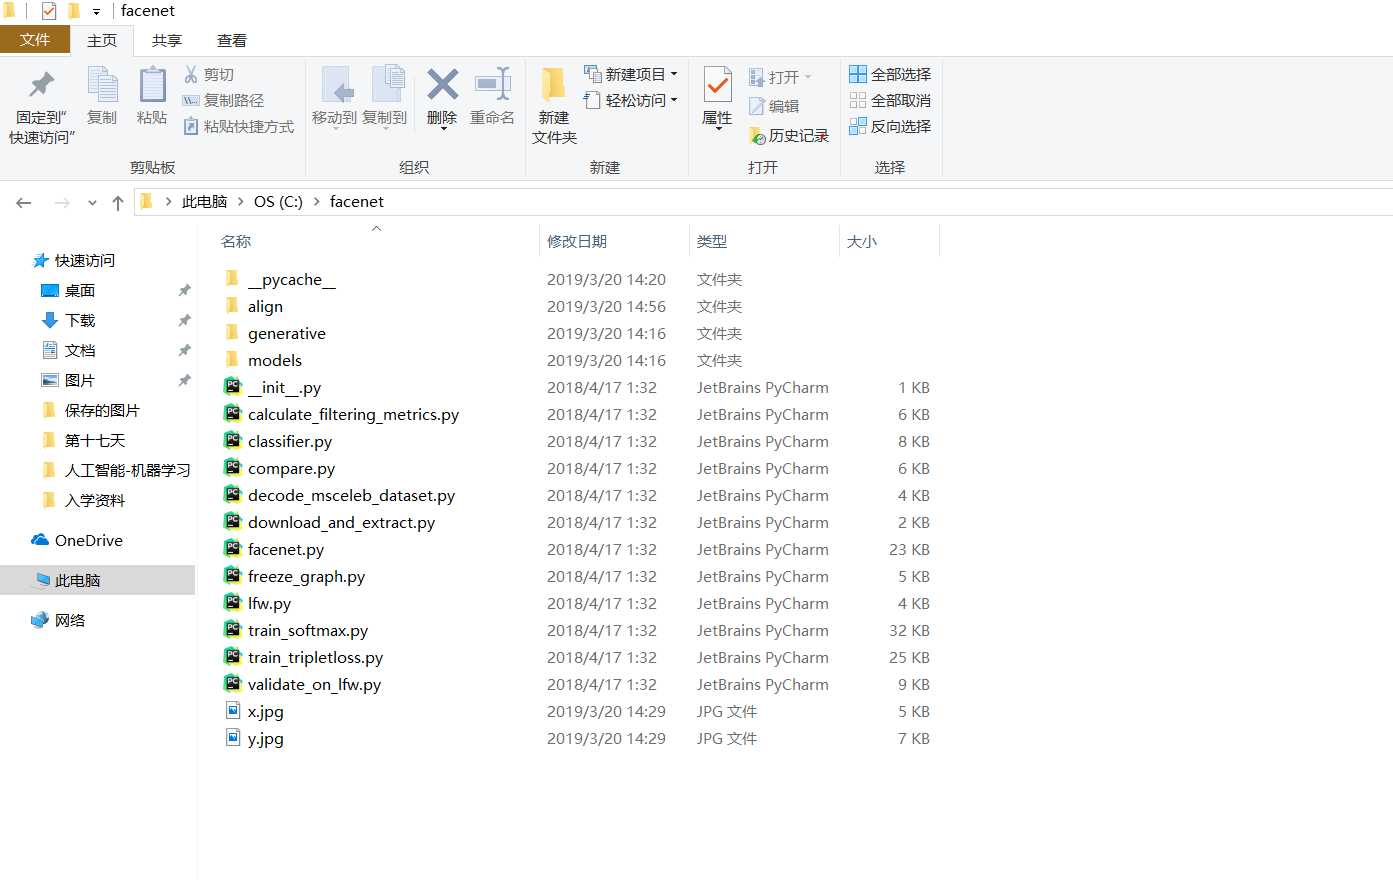This screenshot has width=1393, height=880.
Task: Click Select all (全部选择)
Action: 890,74
